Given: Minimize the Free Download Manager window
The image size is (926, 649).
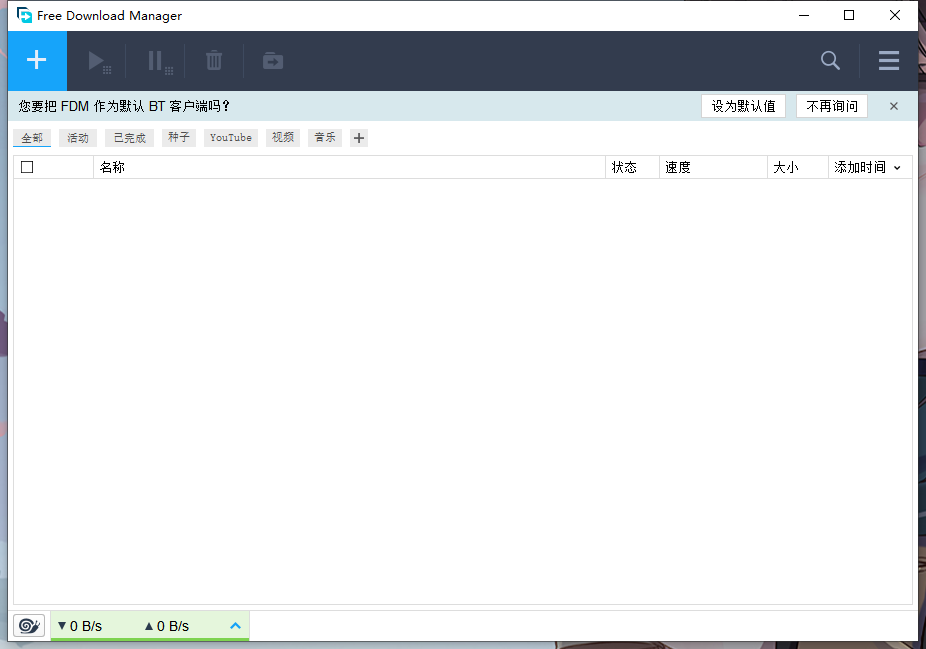Looking at the screenshot, I should click(804, 15).
